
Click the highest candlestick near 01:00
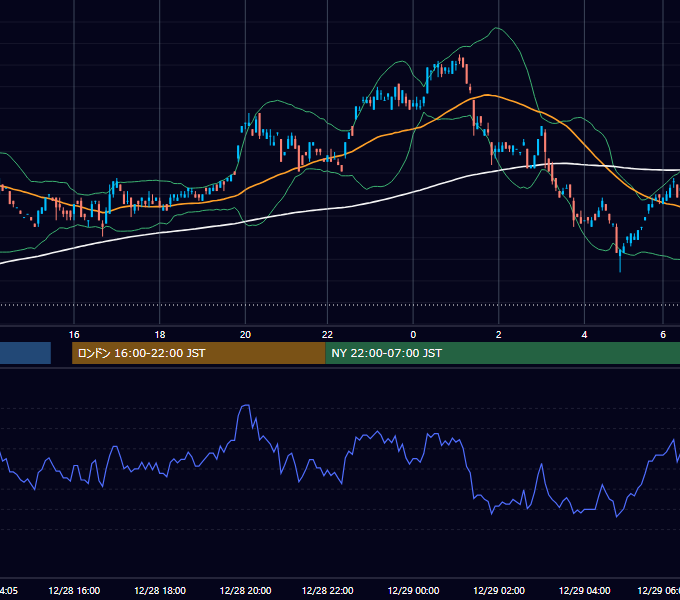point(459,59)
